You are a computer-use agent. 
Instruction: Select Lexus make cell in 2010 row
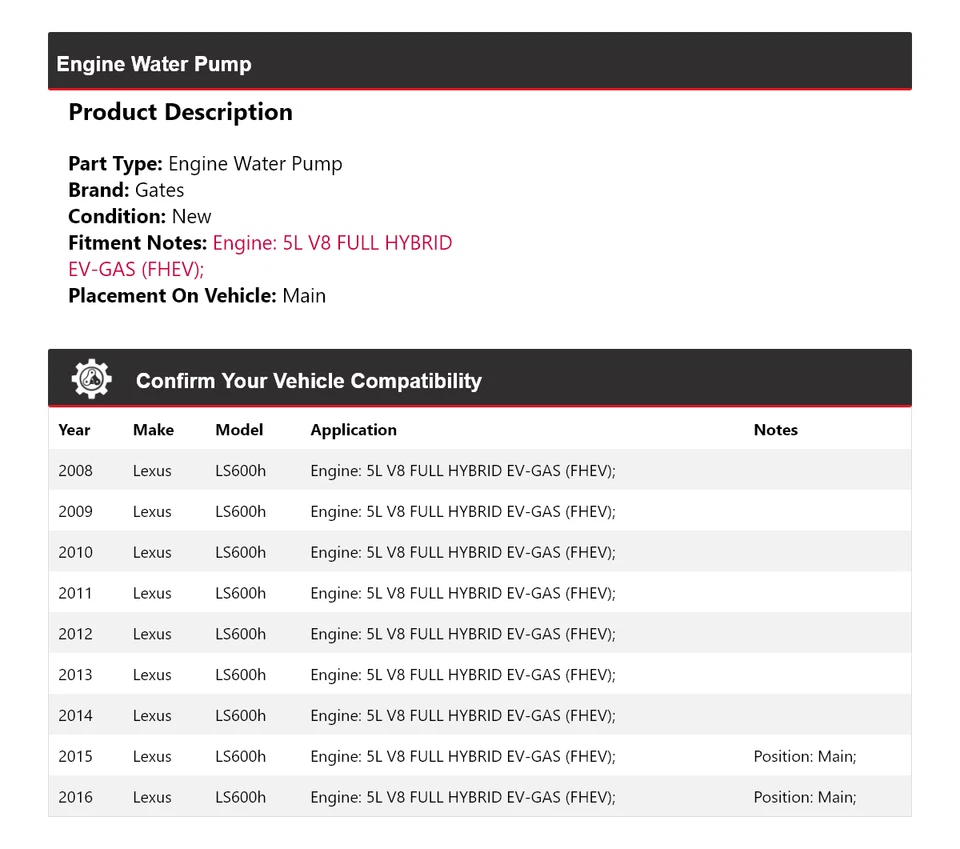[152, 552]
